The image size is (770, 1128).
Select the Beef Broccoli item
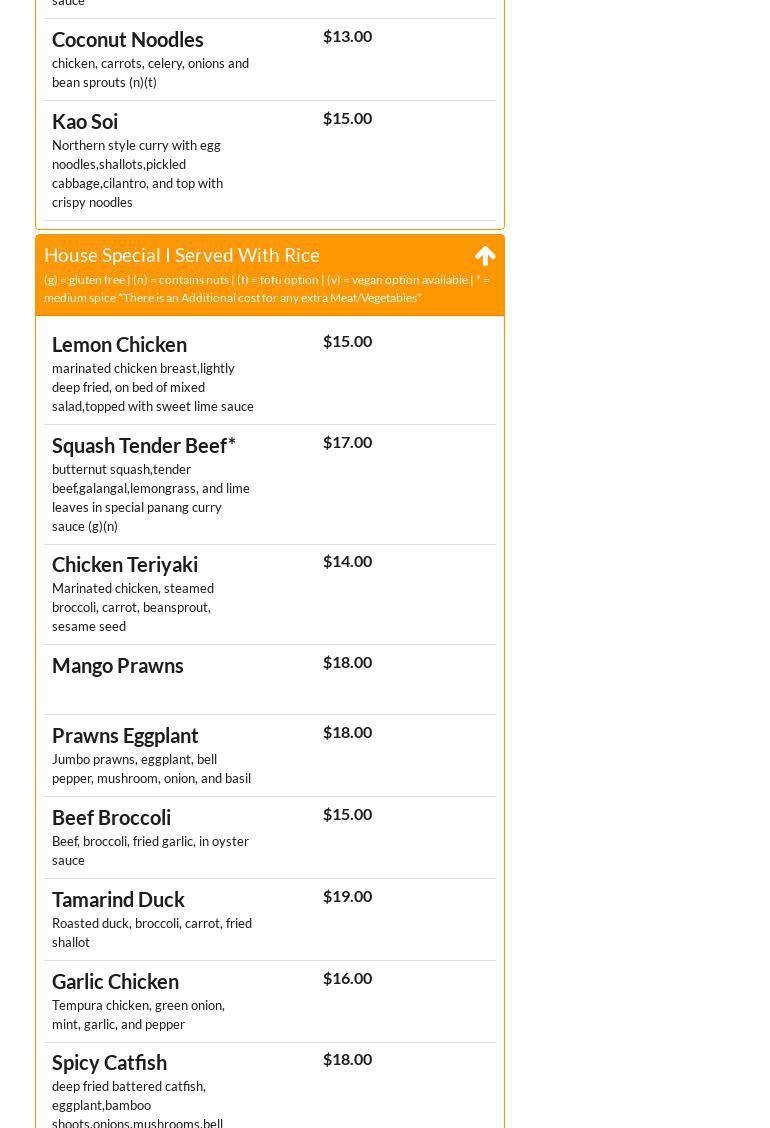pyautogui.click(x=111, y=817)
